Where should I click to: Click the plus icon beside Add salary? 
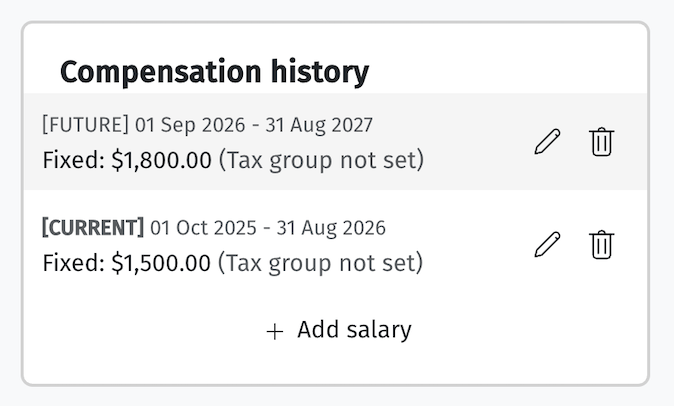point(275,331)
